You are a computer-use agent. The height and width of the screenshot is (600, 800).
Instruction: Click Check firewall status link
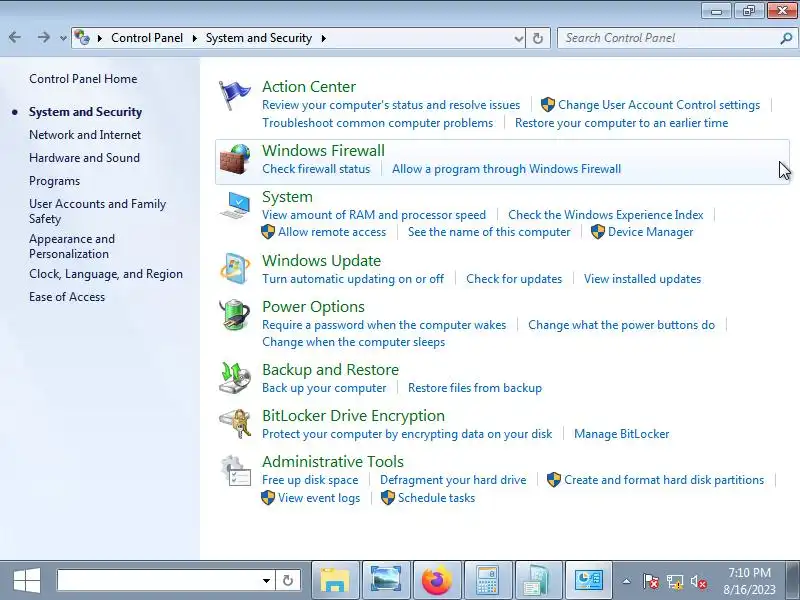click(x=316, y=169)
